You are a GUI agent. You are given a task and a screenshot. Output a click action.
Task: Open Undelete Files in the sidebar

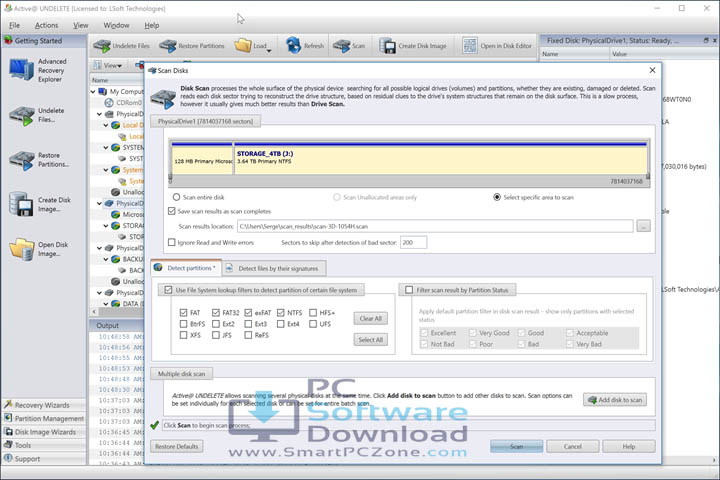point(38,115)
